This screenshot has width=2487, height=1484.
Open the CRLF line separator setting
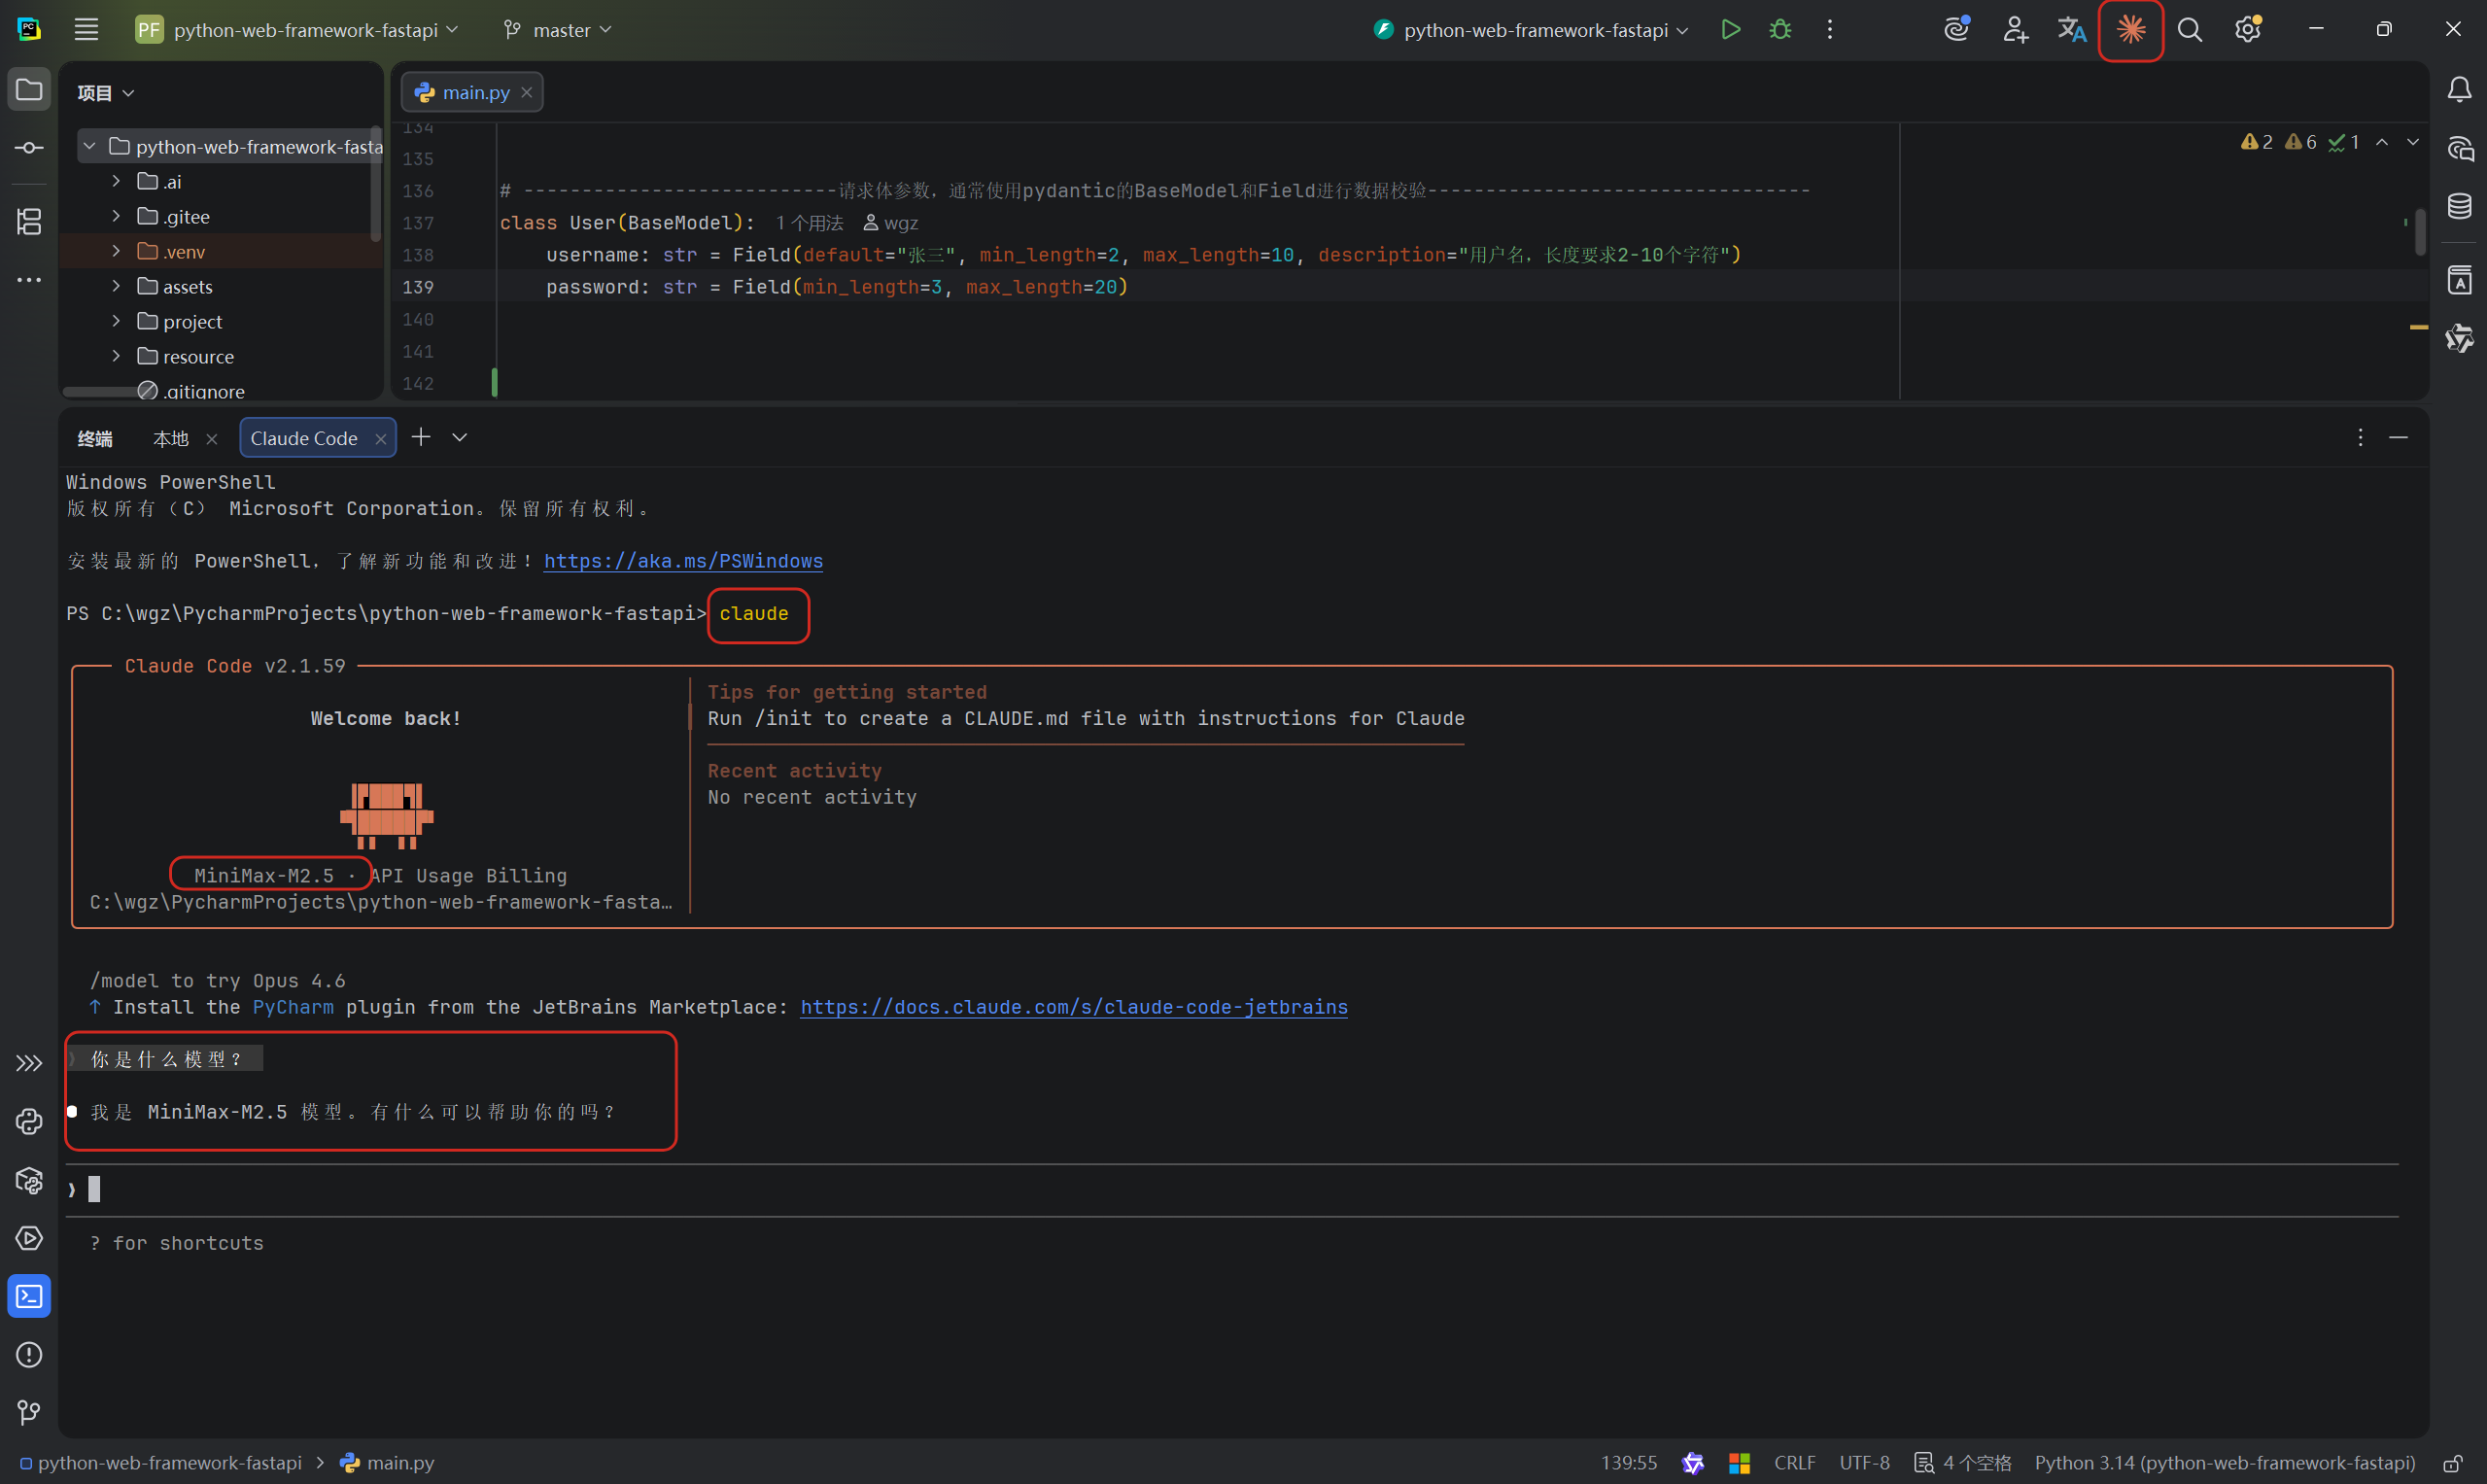(x=1794, y=1463)
